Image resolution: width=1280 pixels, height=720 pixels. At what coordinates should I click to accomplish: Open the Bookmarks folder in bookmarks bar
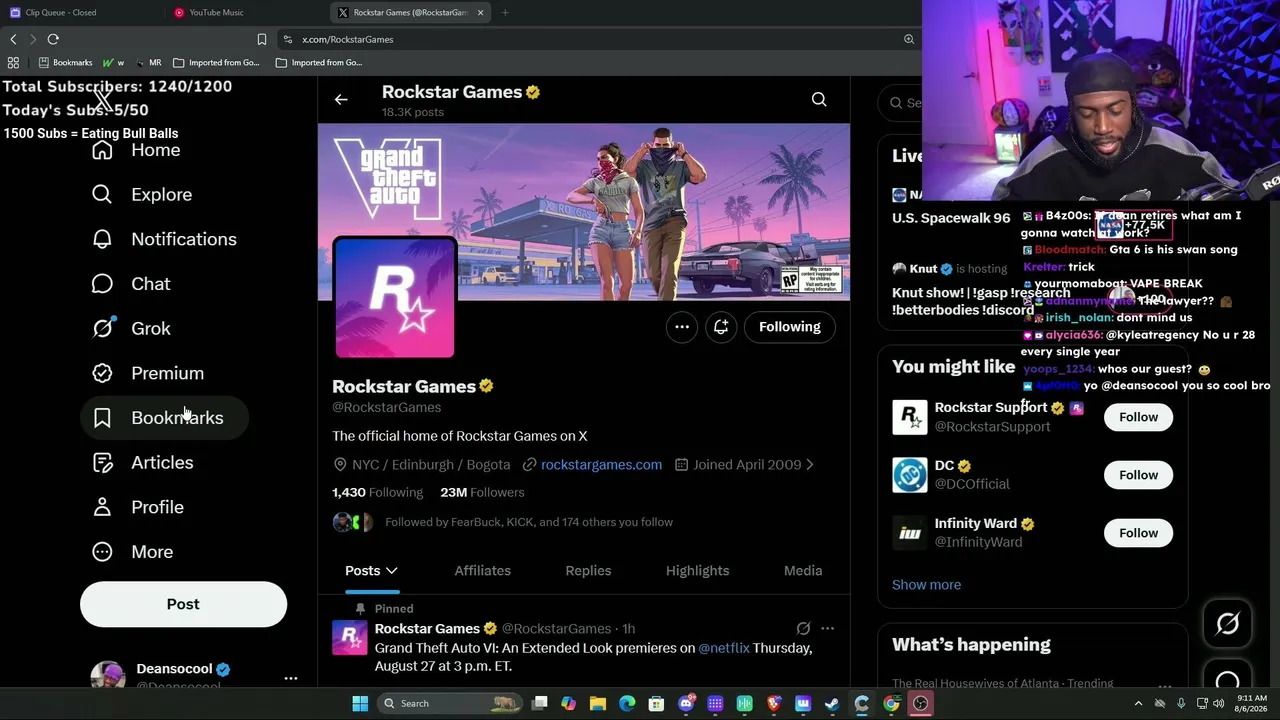point(65,62)
